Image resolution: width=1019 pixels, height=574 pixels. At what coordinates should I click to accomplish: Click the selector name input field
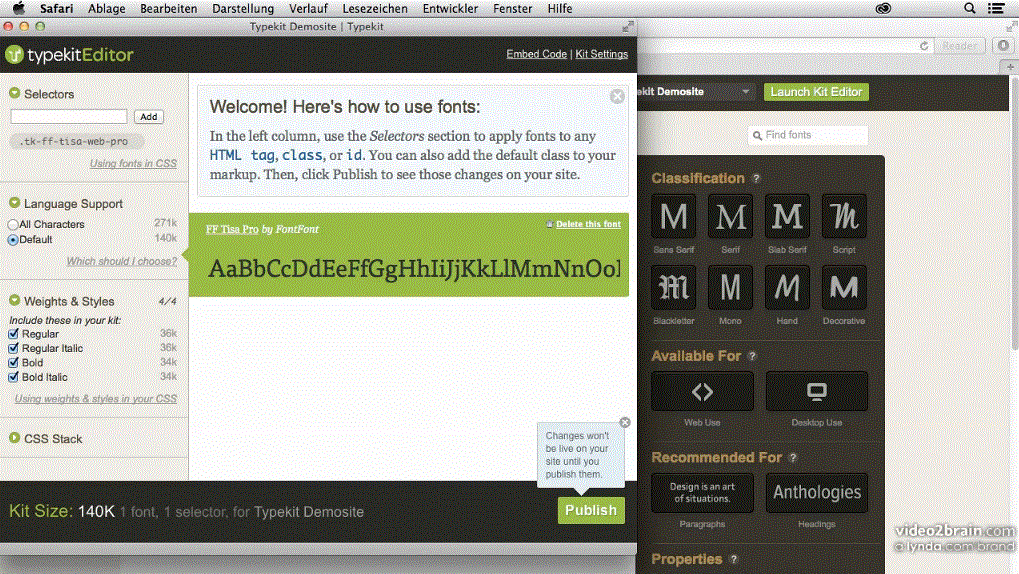(69, 116)
